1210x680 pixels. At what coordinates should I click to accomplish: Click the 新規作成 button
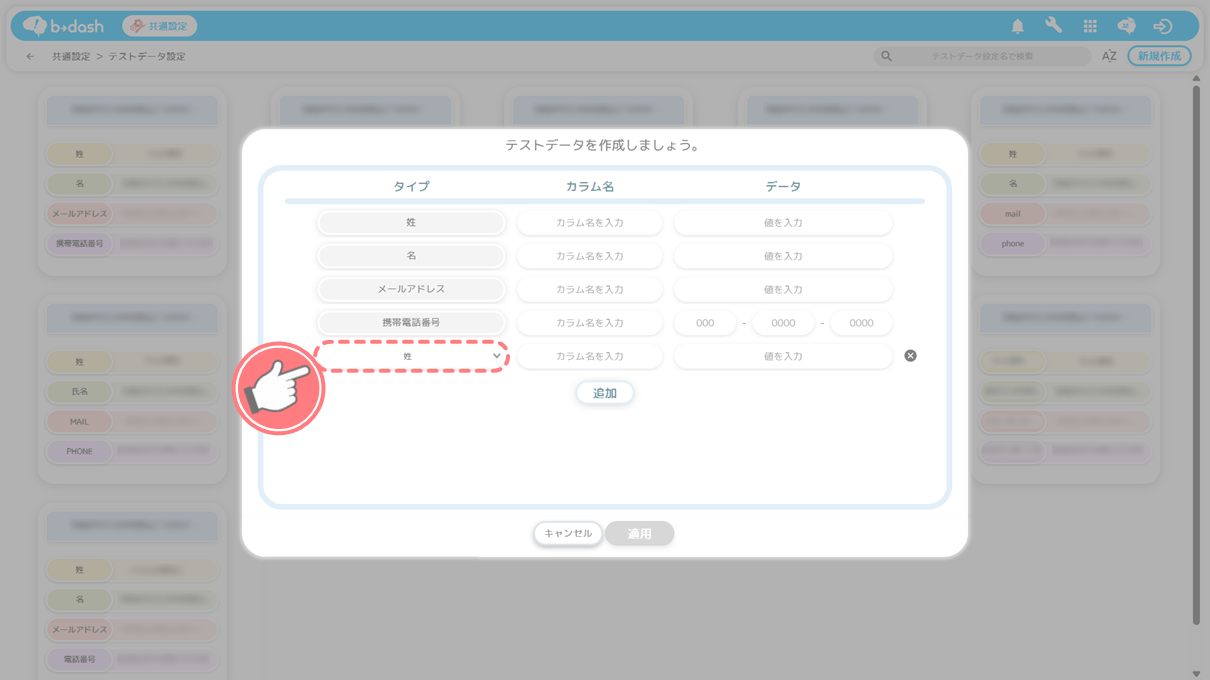click(x=1159, y=57)
